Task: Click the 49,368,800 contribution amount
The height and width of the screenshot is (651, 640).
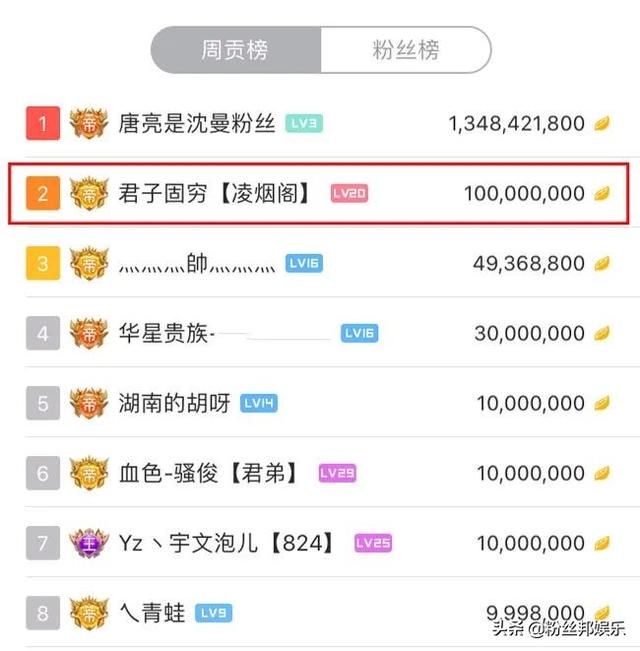Action: coord(529,263)
